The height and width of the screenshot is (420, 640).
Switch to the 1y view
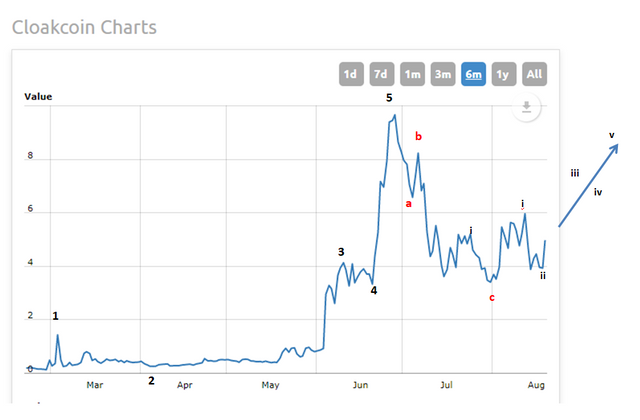[504, 74]
